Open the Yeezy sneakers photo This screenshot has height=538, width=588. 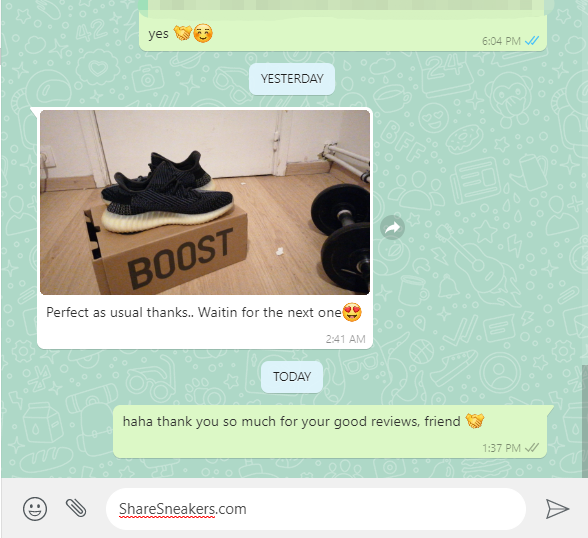[x=205, y=202]
